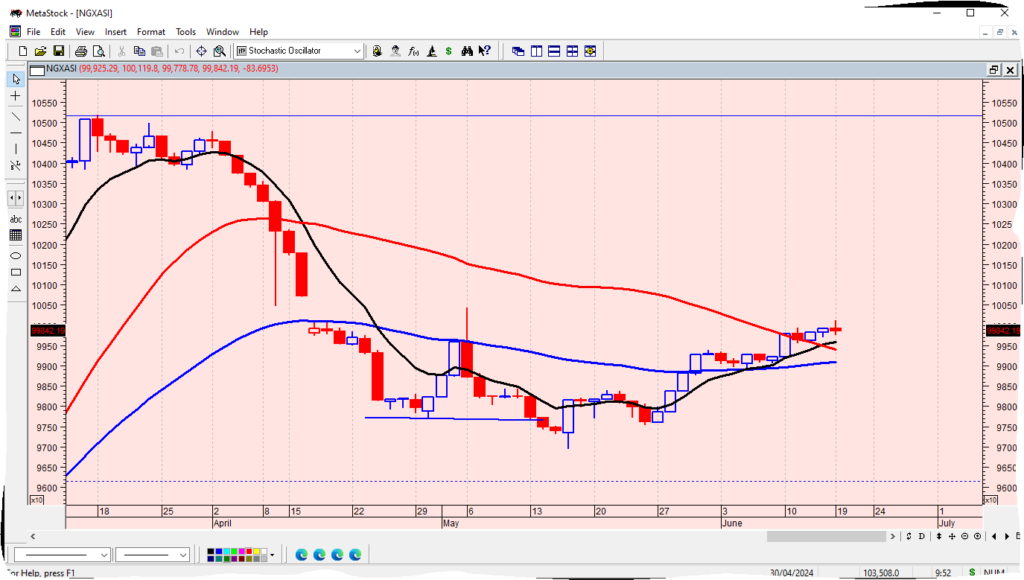
Task: Expand the second line weight dropdown
Action: (x=183, y=554)
